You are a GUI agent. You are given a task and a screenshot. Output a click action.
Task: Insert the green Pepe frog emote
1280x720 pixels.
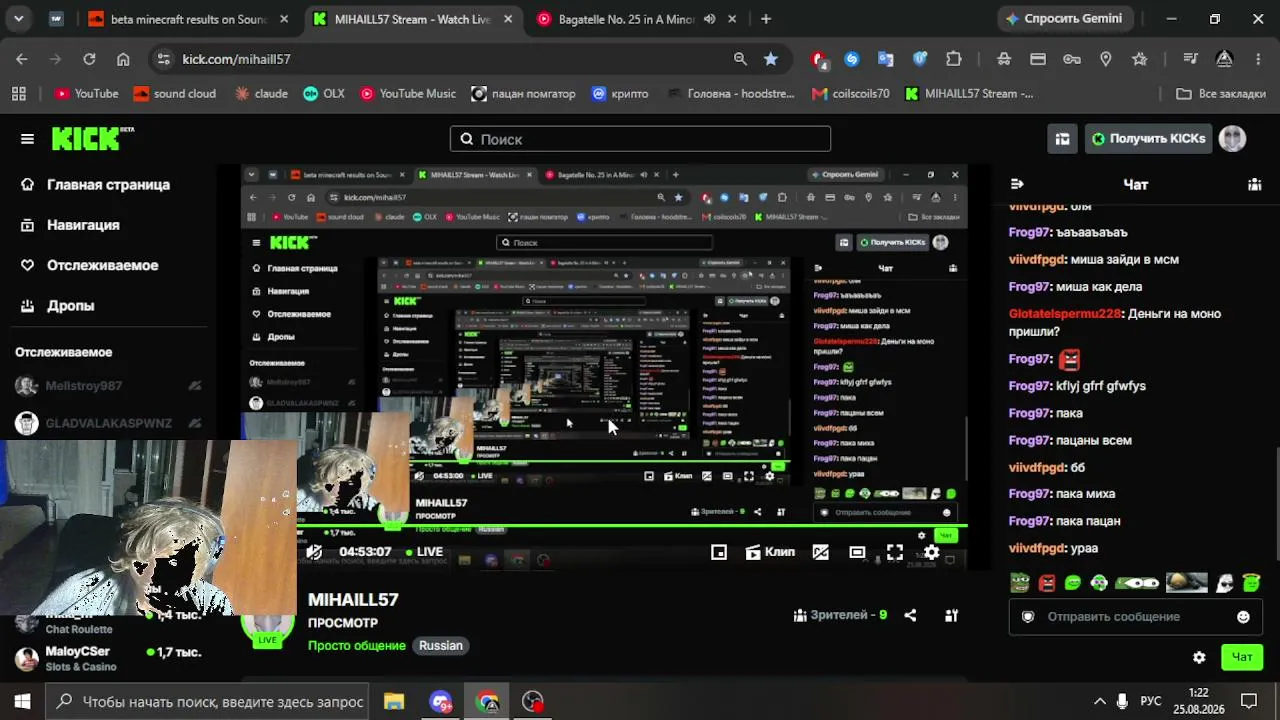click(1019, 582)
